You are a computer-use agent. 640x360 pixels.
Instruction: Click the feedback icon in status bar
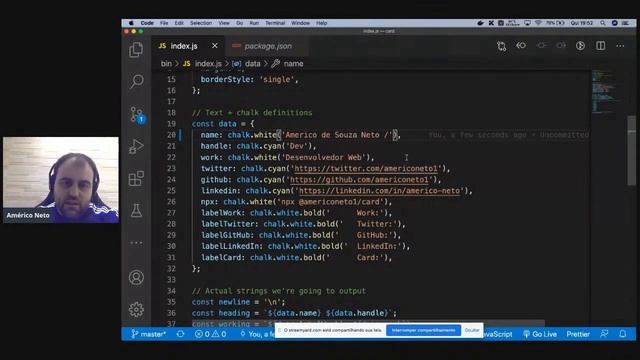[x=604, y=334]
